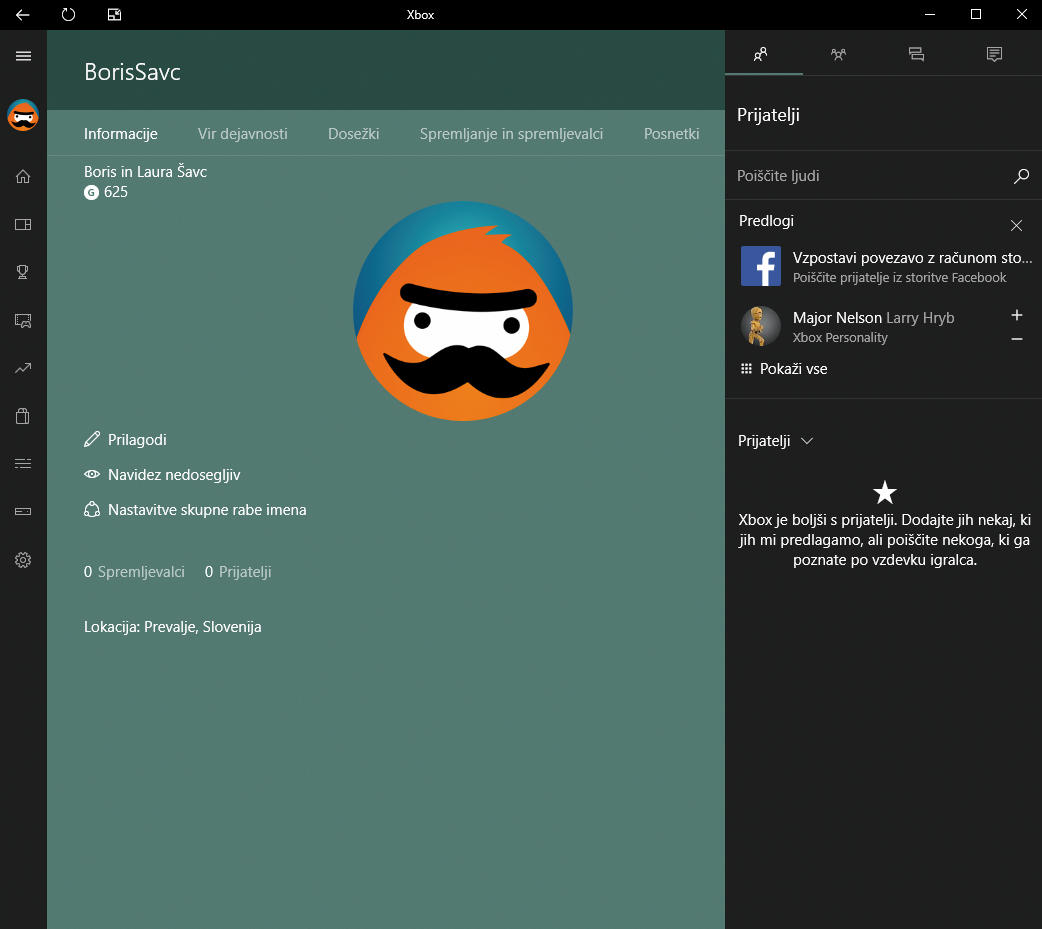The width and height of the screenshot is (1042, 929).
Task: Open the three-lines list icon in sidebar
Action: 23,463
